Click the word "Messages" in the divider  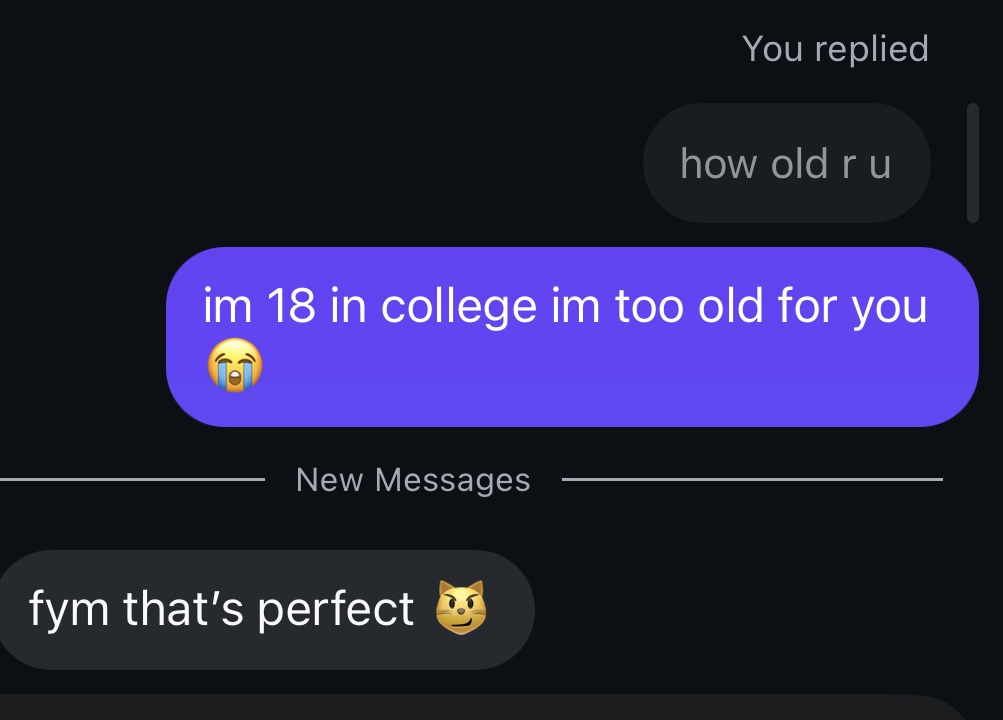tap(452, 480)
